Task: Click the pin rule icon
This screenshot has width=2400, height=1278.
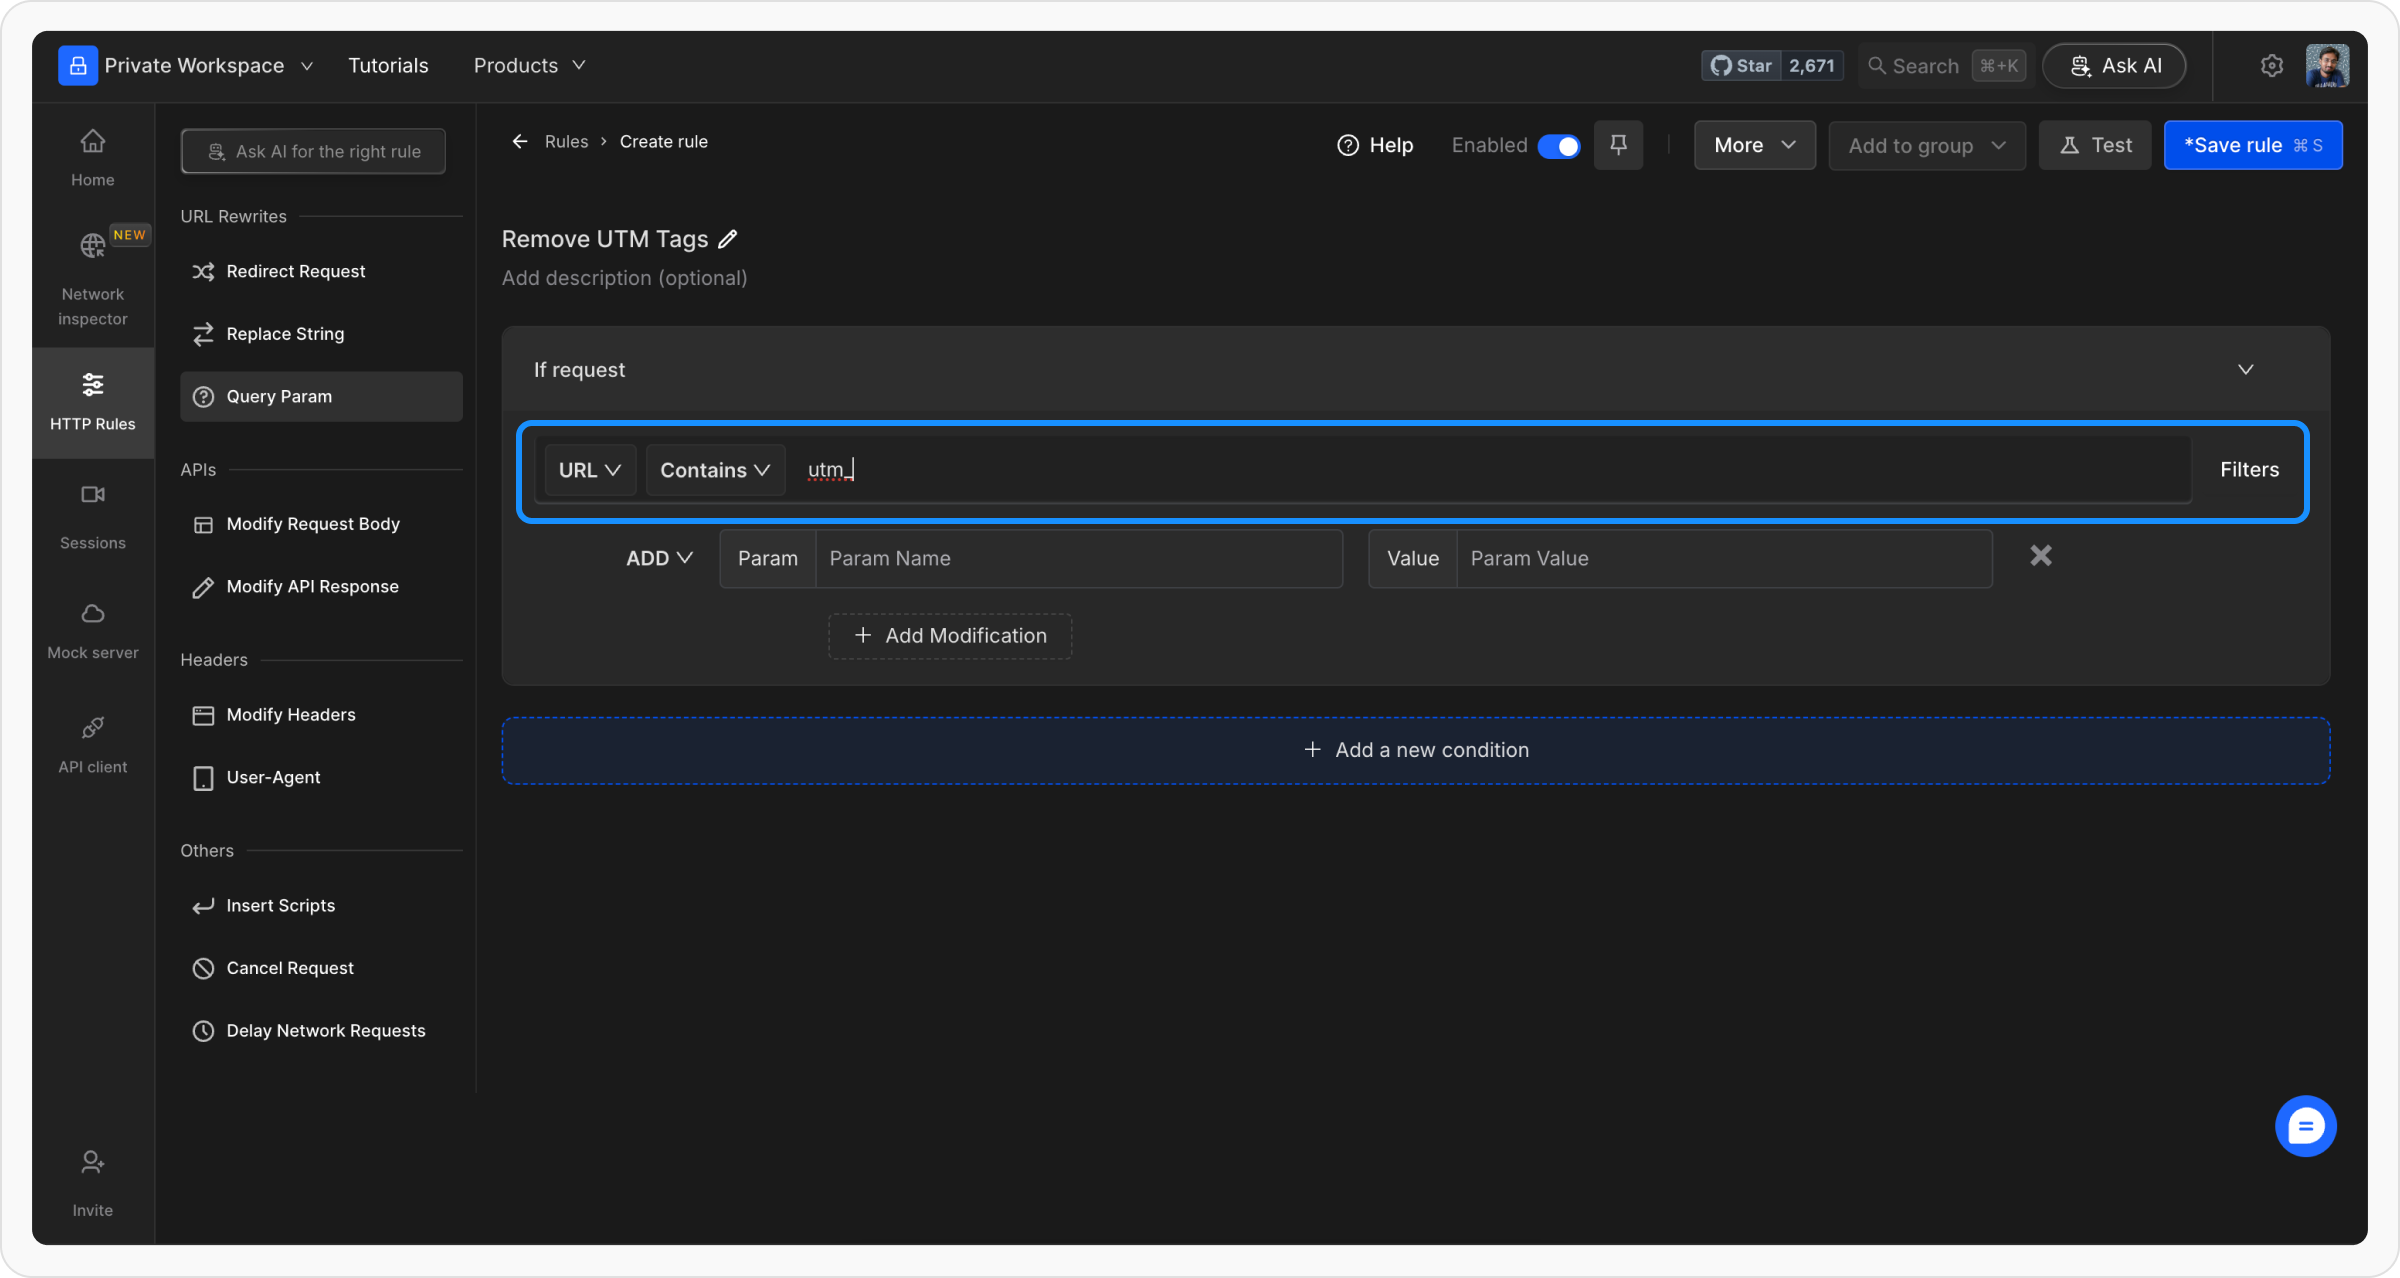Action: click(x=1618, y=145)
